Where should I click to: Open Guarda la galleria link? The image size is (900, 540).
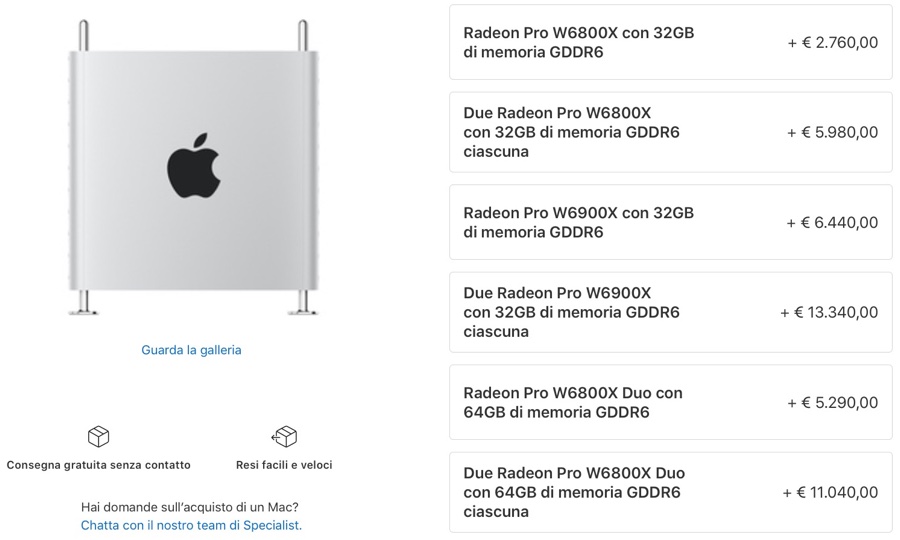[191, 350]
